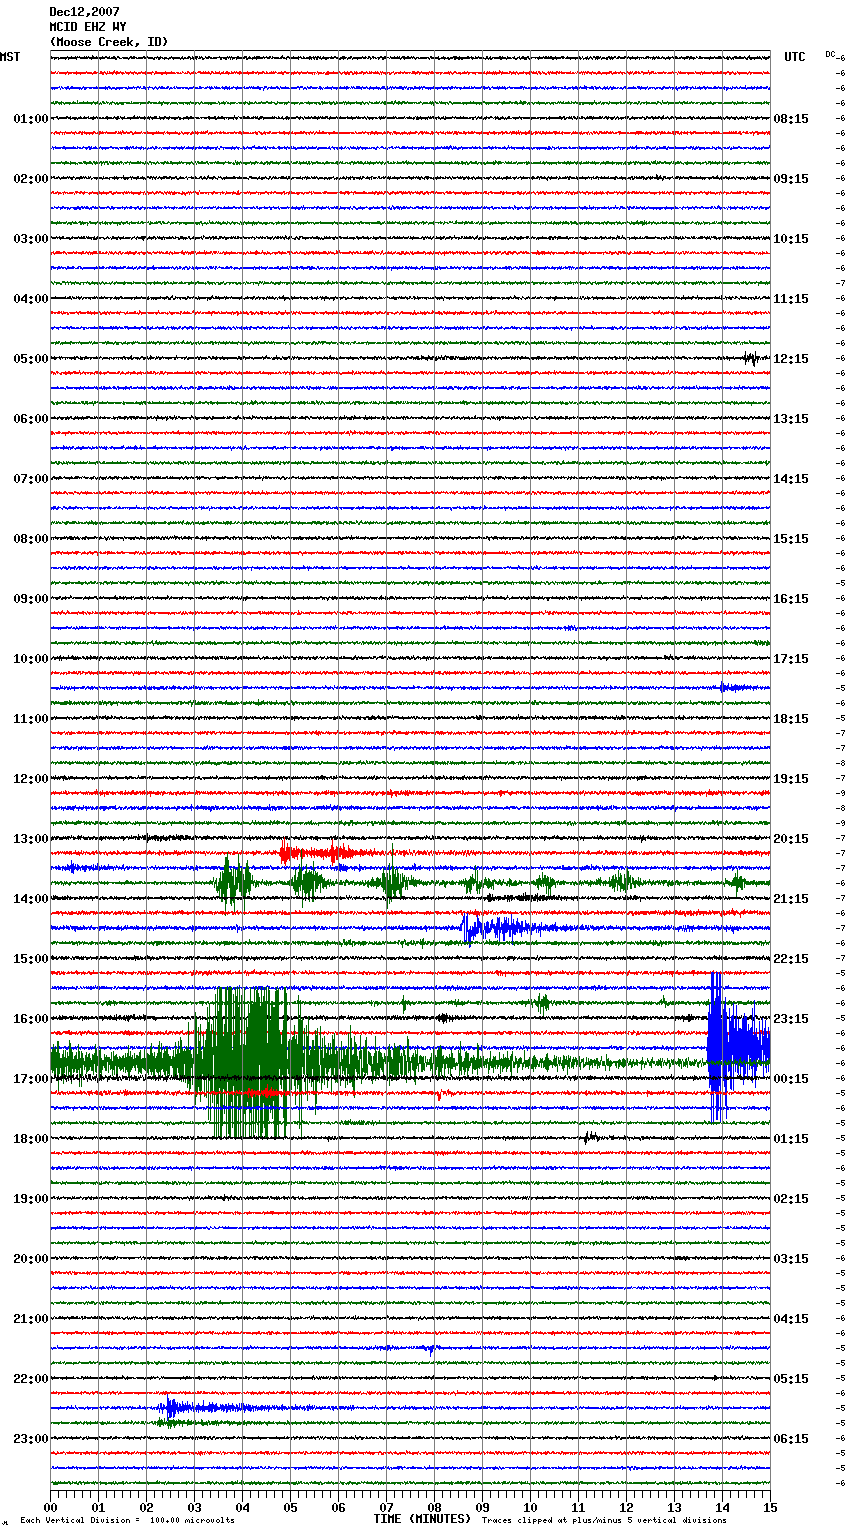
Task: Select minute 15 on the bottom axis
Action: 770,1507
